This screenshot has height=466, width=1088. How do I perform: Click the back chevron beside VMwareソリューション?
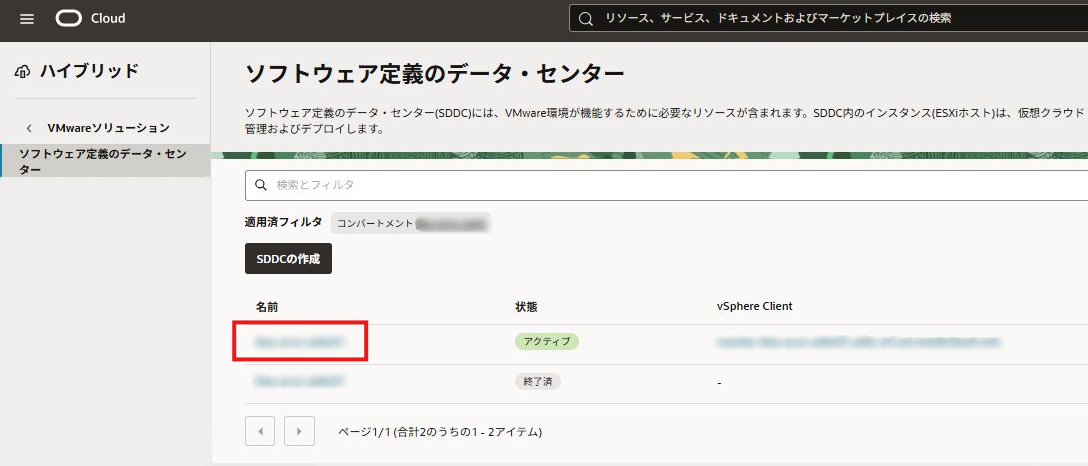(x=29, y=128)
